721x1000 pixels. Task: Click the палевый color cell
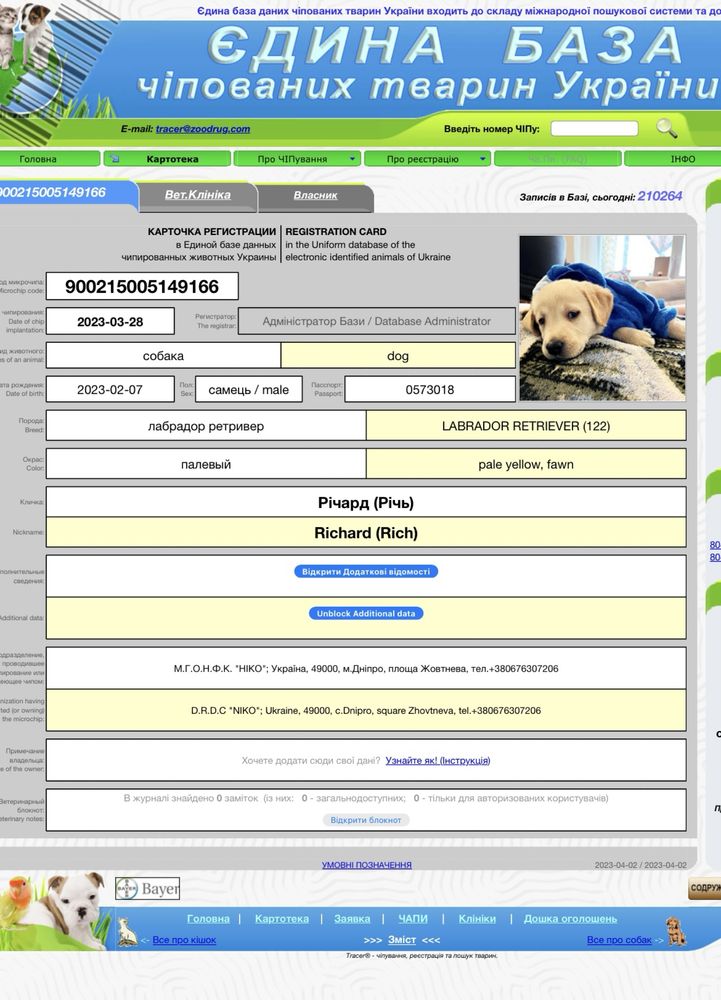coord(206,464)
